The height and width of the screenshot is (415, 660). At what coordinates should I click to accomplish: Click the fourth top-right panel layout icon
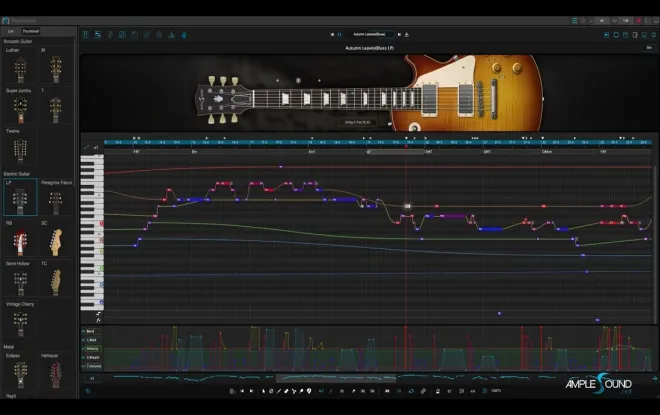(x=635, y=35)
